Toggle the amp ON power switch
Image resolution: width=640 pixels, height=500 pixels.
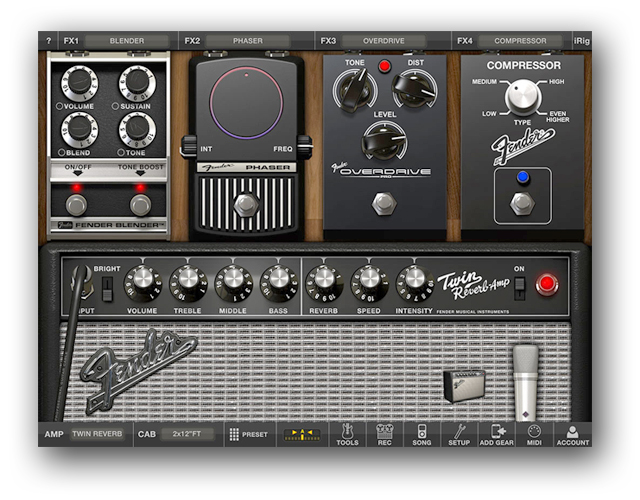519,288
